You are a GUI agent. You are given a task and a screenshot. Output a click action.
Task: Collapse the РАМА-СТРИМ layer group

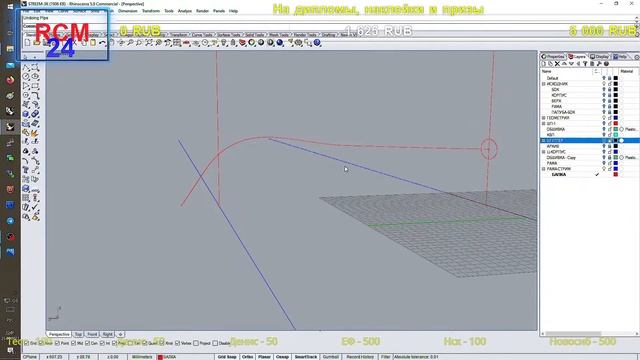[x=544, y=169]
